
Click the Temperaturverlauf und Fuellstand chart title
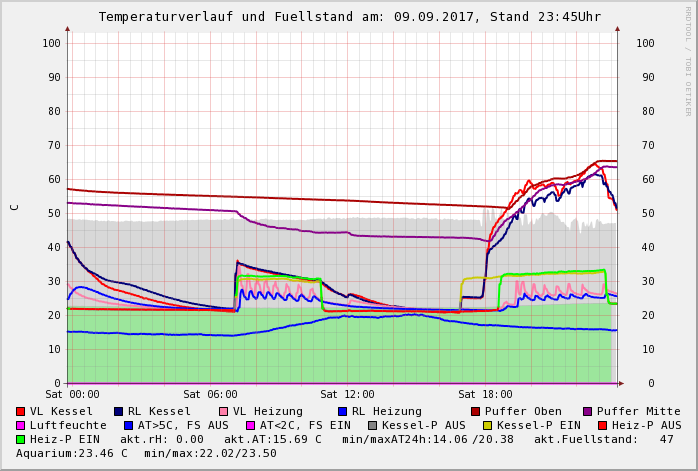[x=349, y=17]
